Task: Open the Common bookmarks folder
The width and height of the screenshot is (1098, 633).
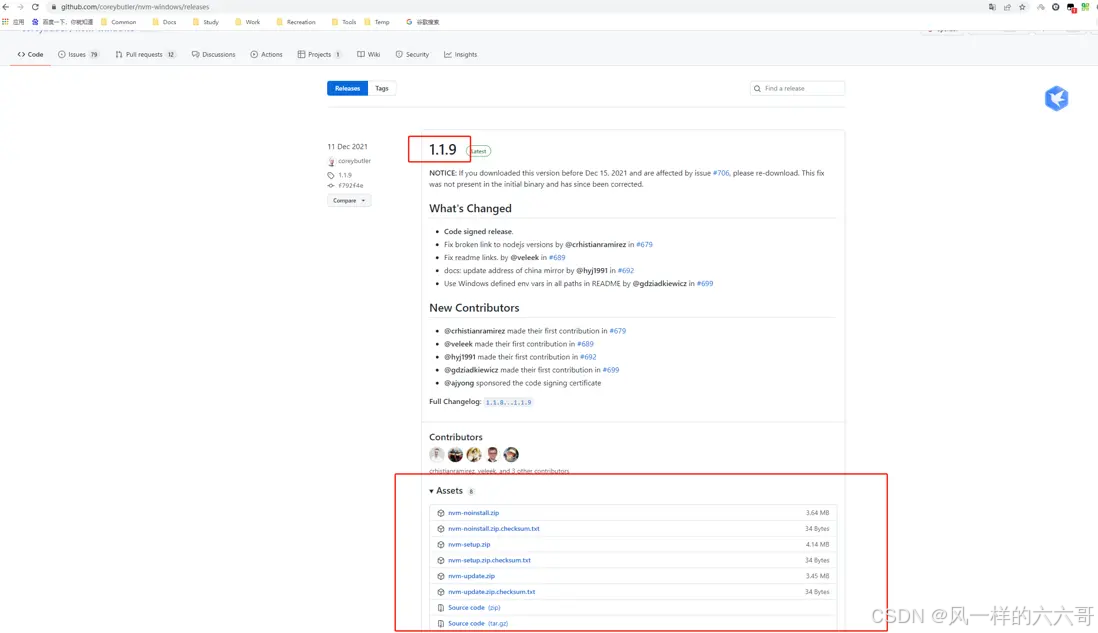Action: click(x=118, y=22)
